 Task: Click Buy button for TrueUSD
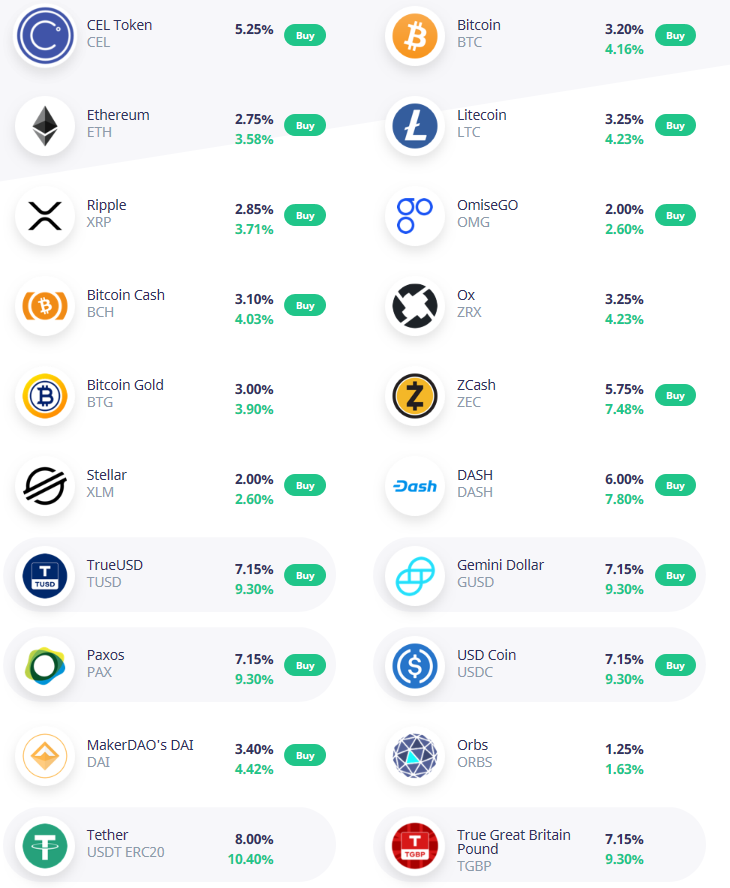pos(305,575)
